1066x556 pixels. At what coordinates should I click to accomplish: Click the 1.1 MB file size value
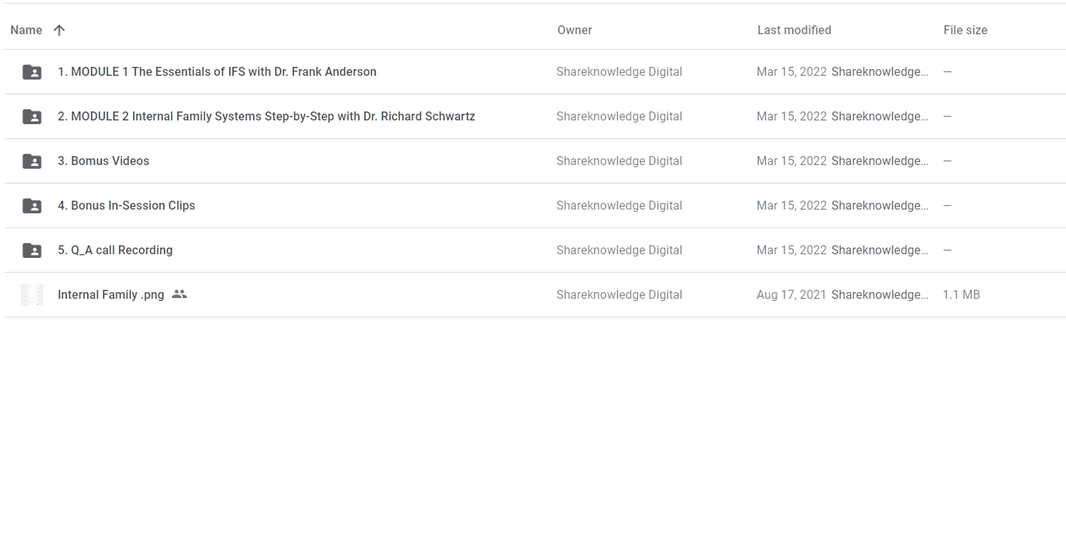click(961, 295)
